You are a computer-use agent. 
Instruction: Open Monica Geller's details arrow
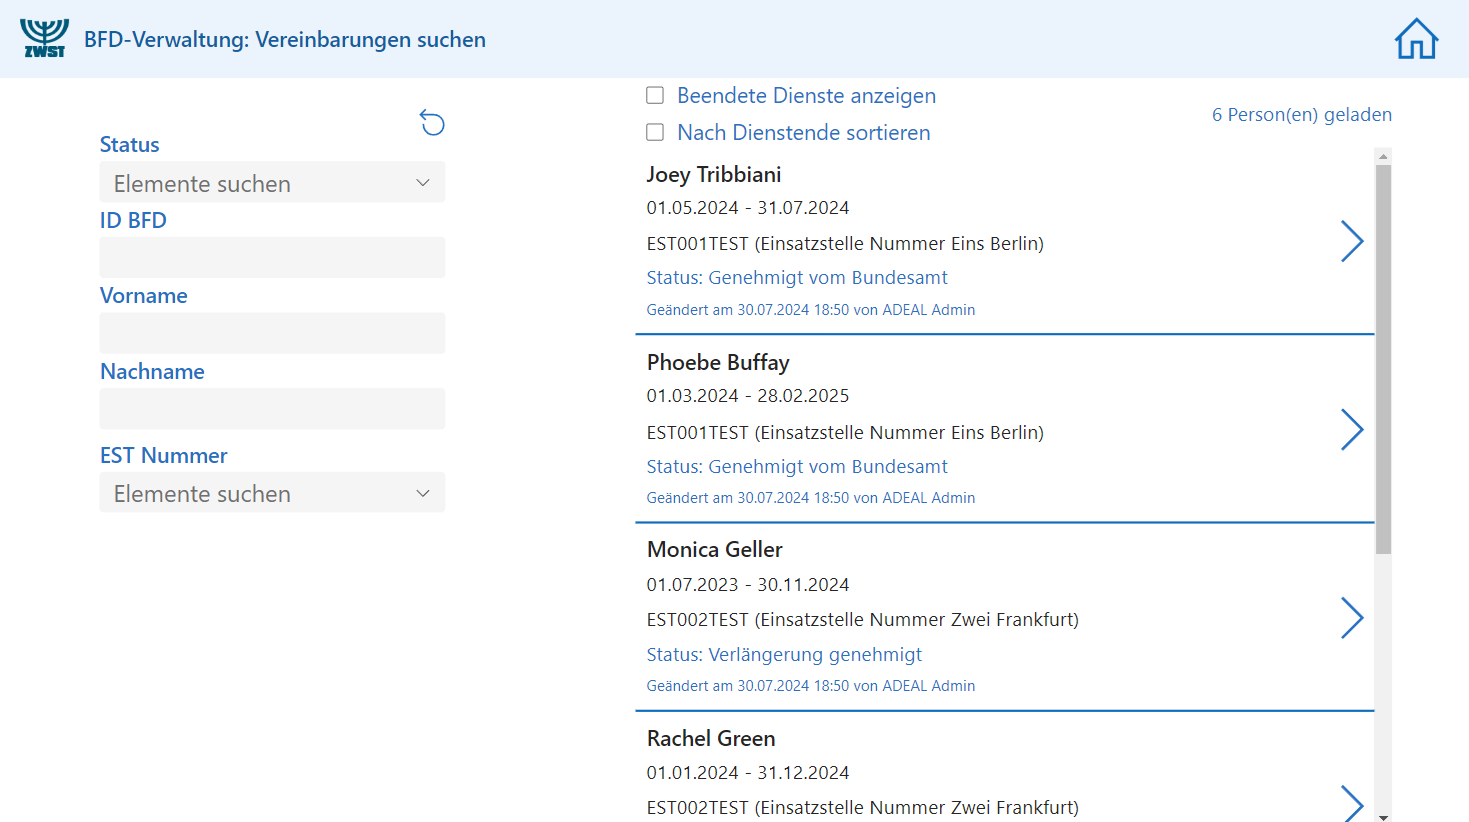[1352, 618]
